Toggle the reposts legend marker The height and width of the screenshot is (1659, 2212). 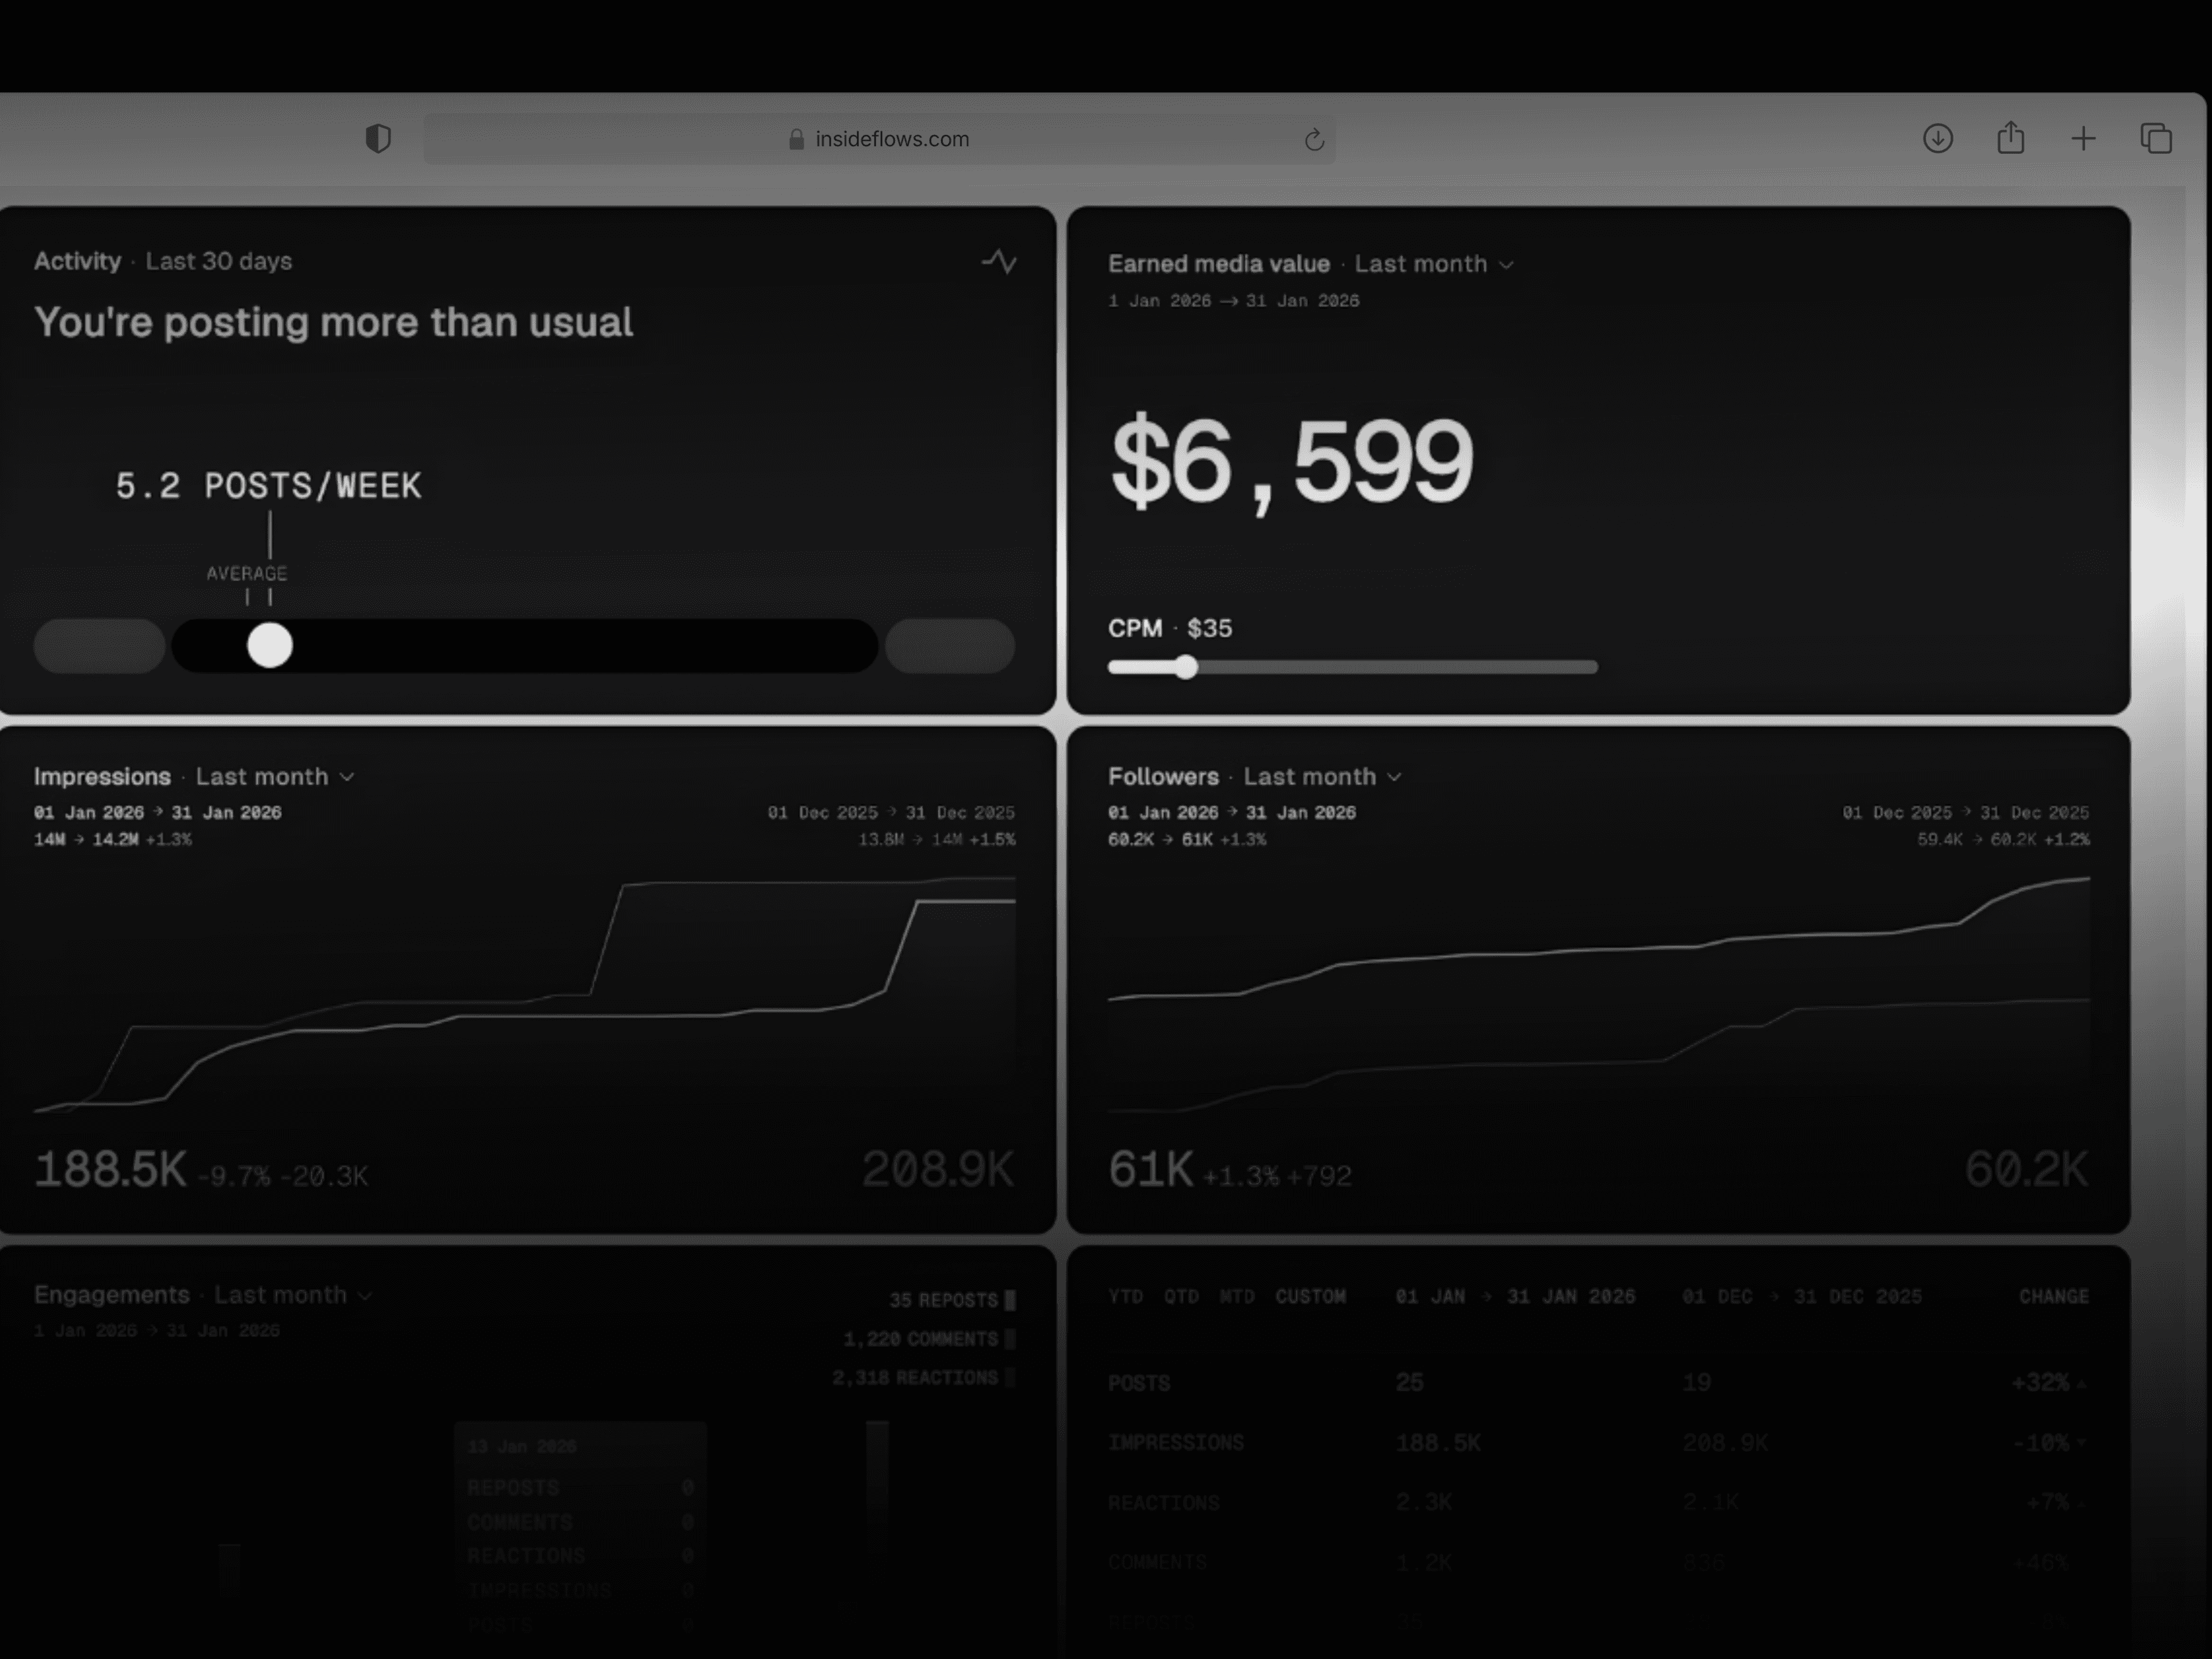click(x=1010, y=1300)
